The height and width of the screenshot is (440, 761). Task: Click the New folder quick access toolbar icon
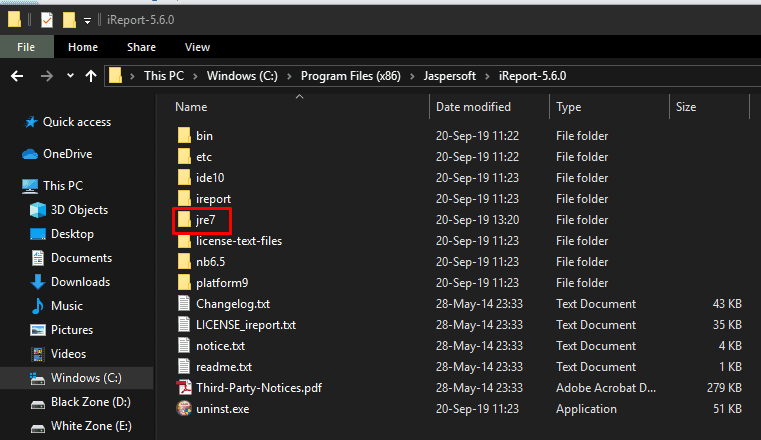pyautogui.click(x=69, y=20)
